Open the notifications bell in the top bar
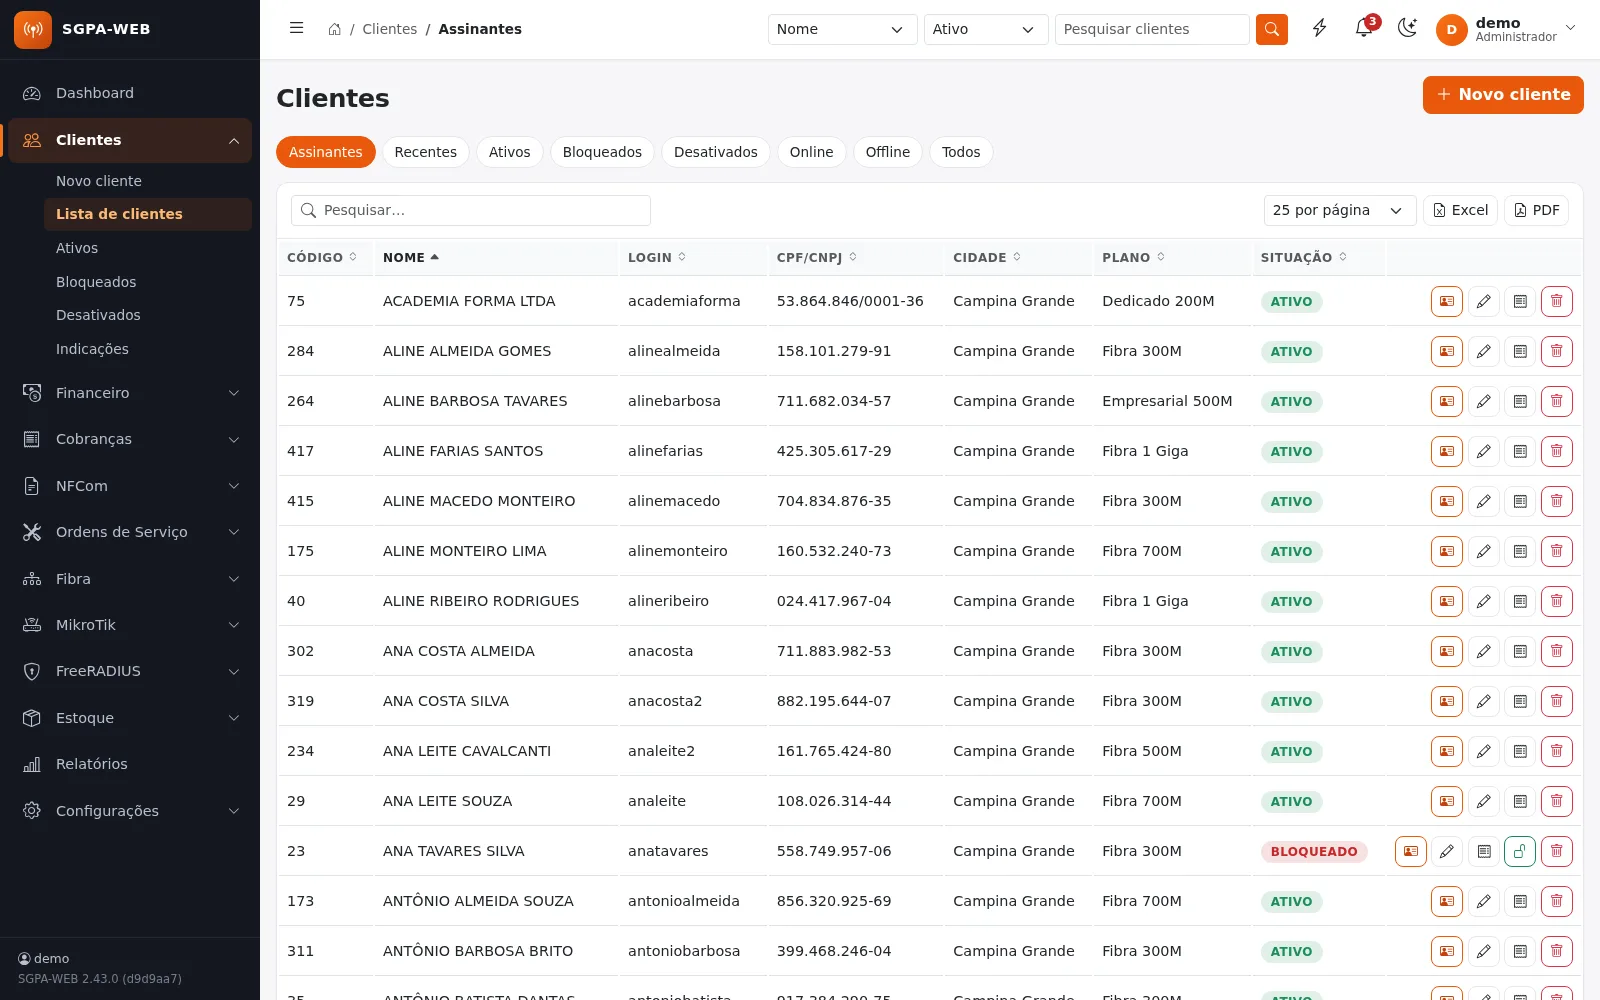1600x1000 pixels. (x=1364, y=29)
